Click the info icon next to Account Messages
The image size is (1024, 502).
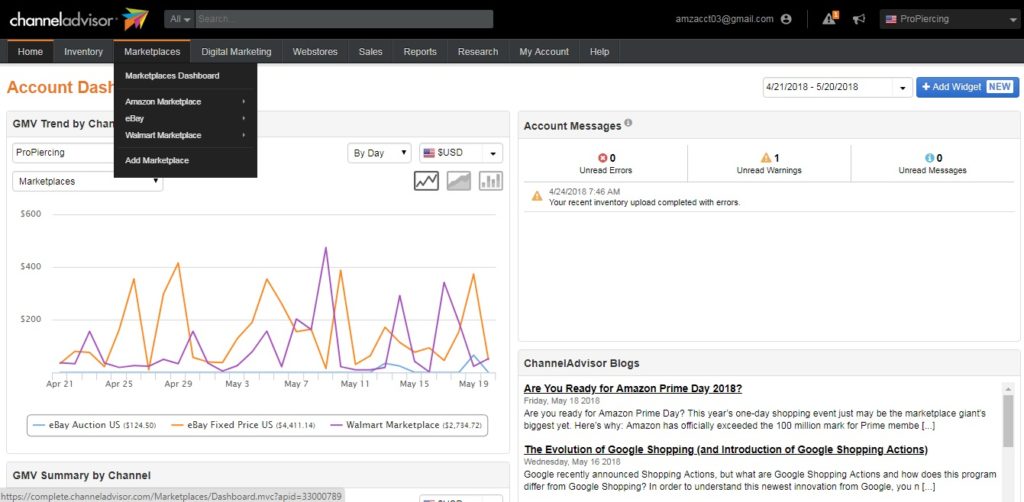pos(629,124)
